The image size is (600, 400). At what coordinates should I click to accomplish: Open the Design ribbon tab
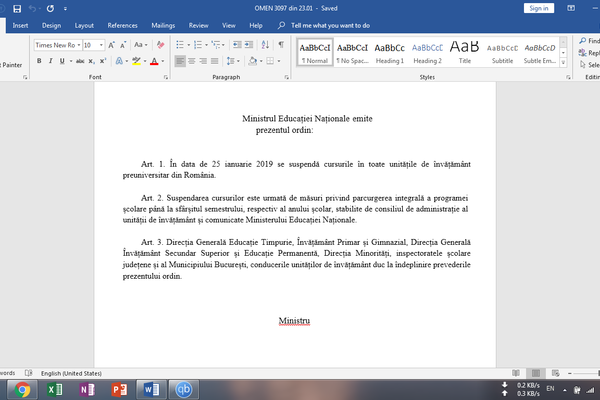pos(51,26)
